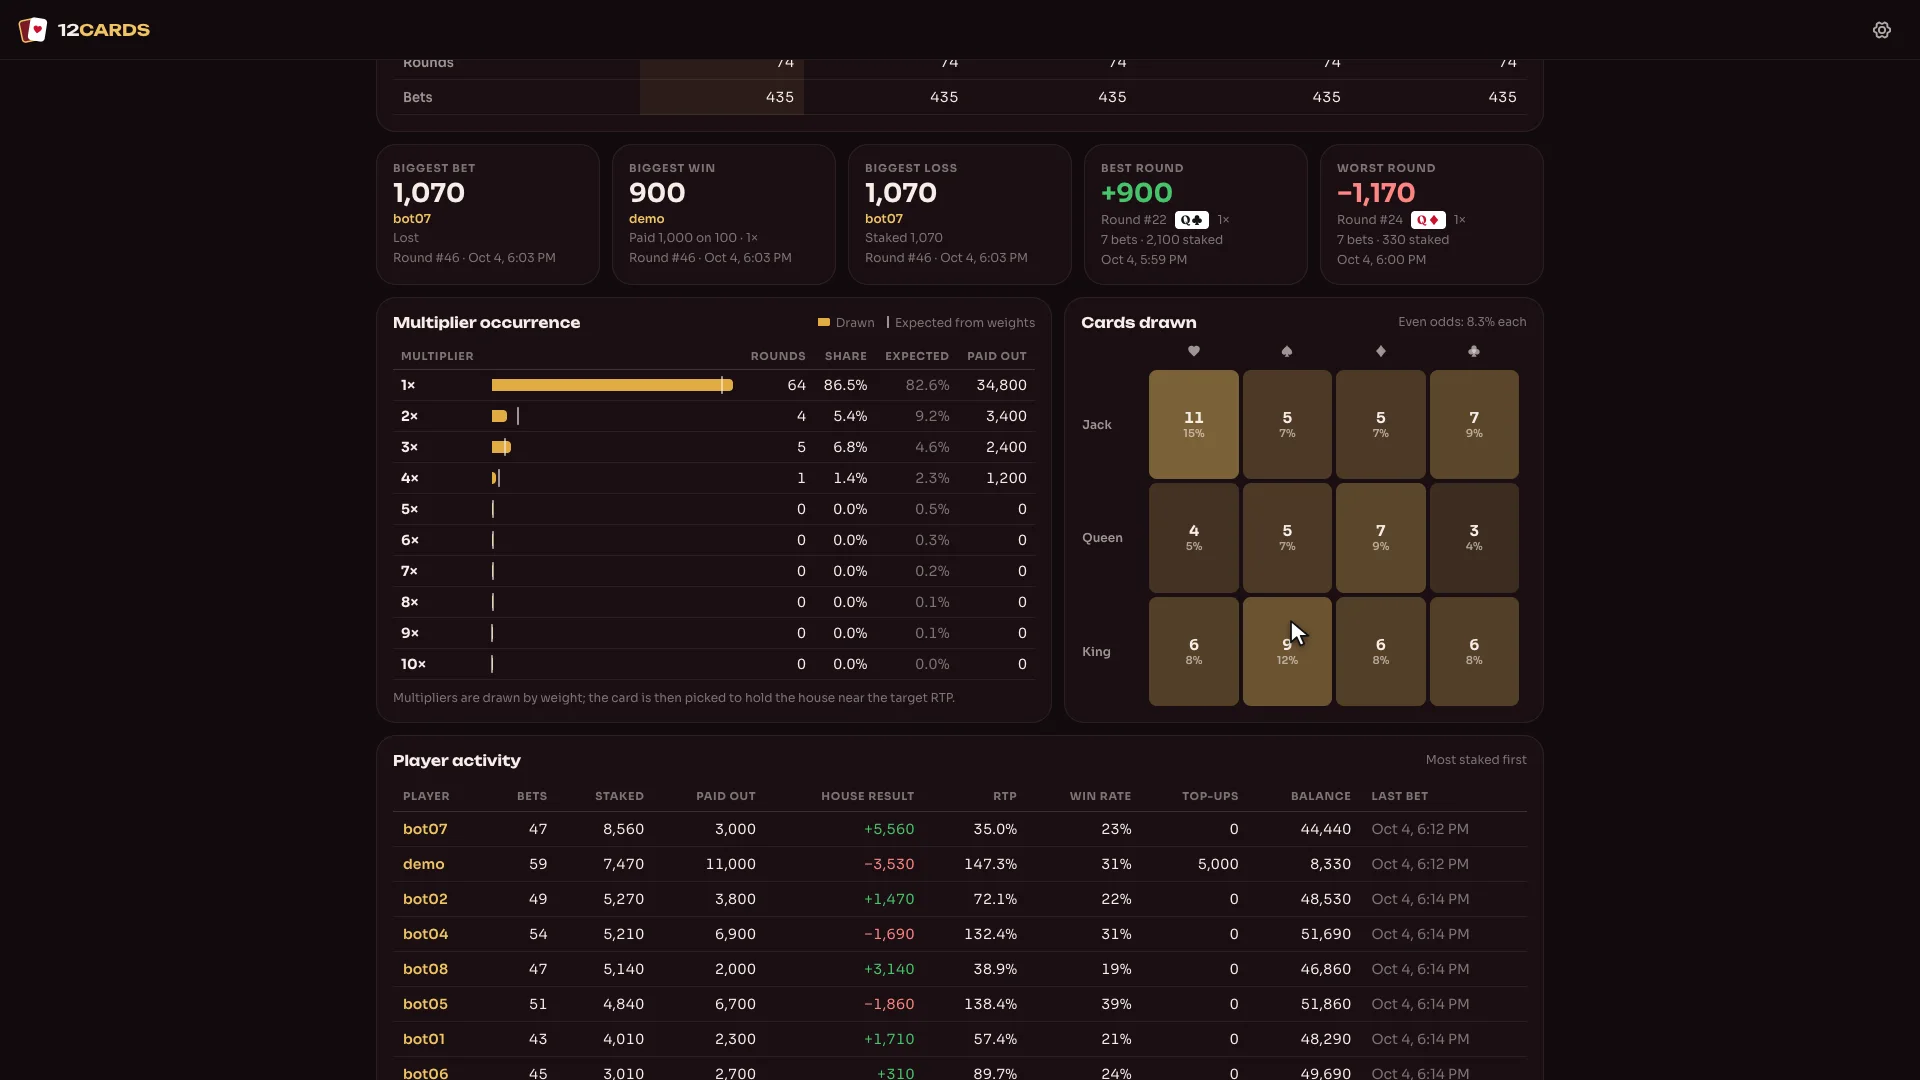Select Jack of clubs tile showing 7
The image size is (1920, 1080).
pos(1474,424)
